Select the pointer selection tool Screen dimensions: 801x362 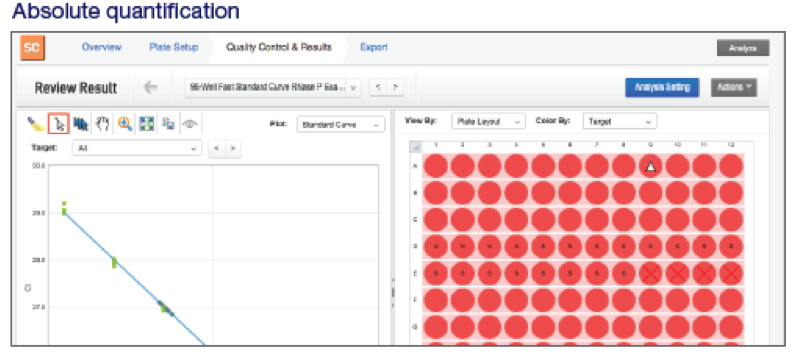59,124
